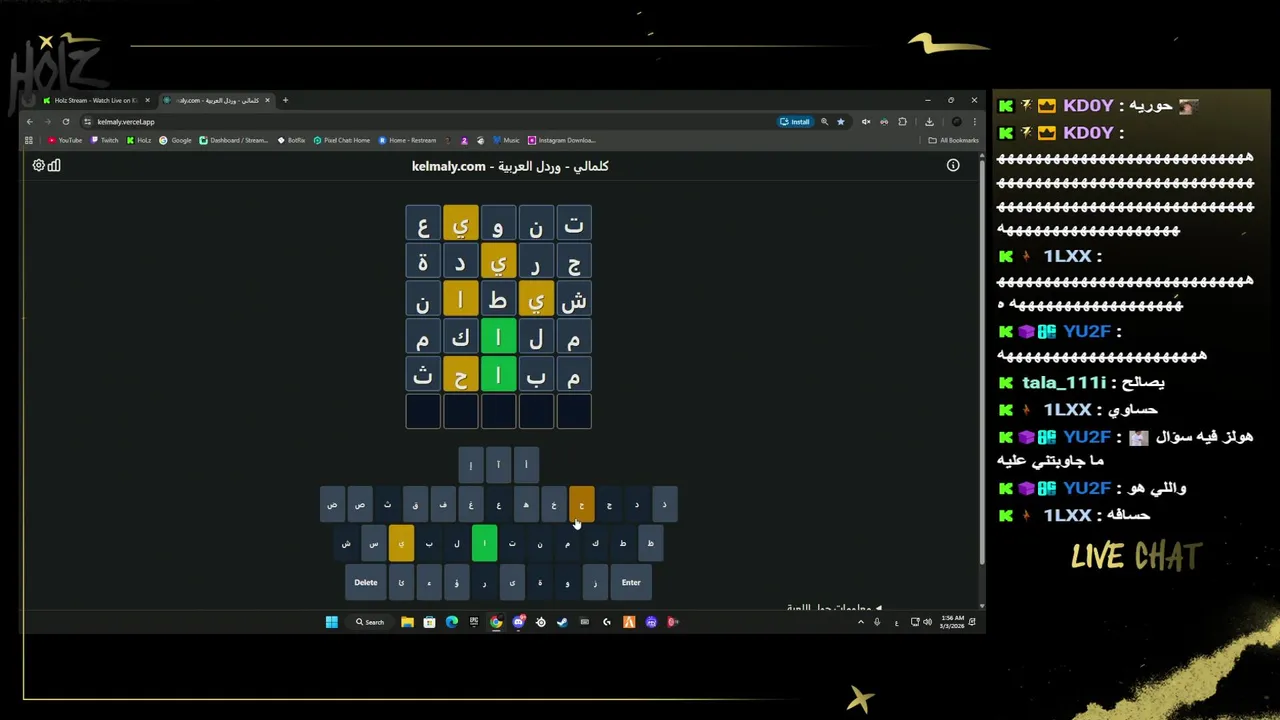
Task: Open the Music bookmark
Action: pyautogui.click(x=506, y=140)
